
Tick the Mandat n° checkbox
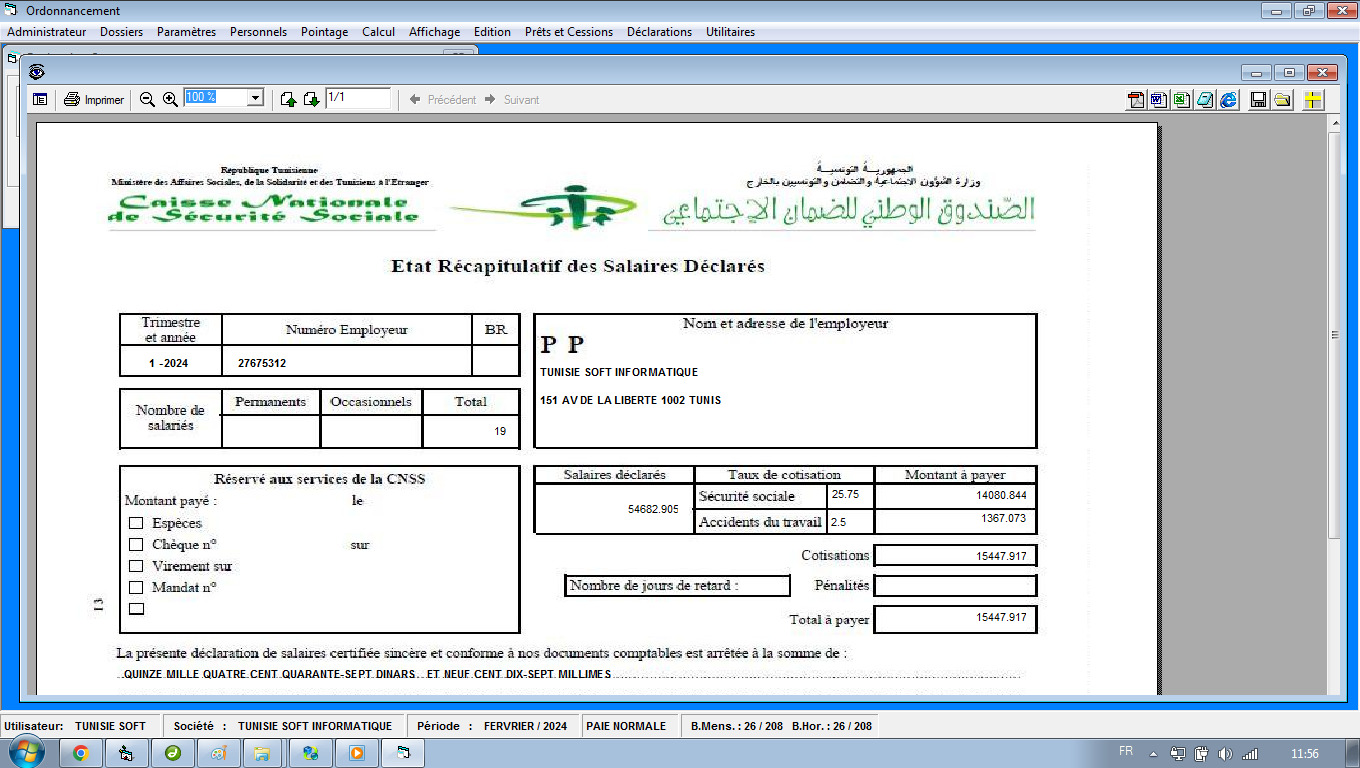(x=136, y=588)
